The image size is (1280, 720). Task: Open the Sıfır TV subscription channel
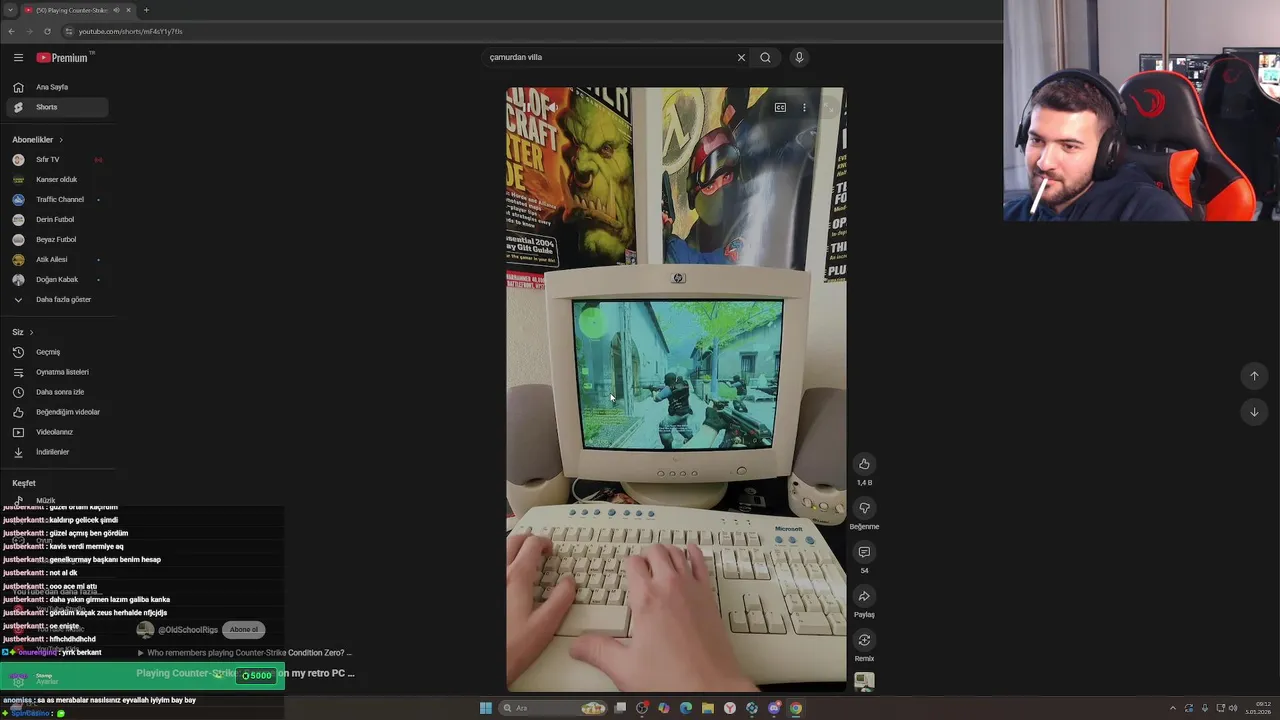coord(55,160)
